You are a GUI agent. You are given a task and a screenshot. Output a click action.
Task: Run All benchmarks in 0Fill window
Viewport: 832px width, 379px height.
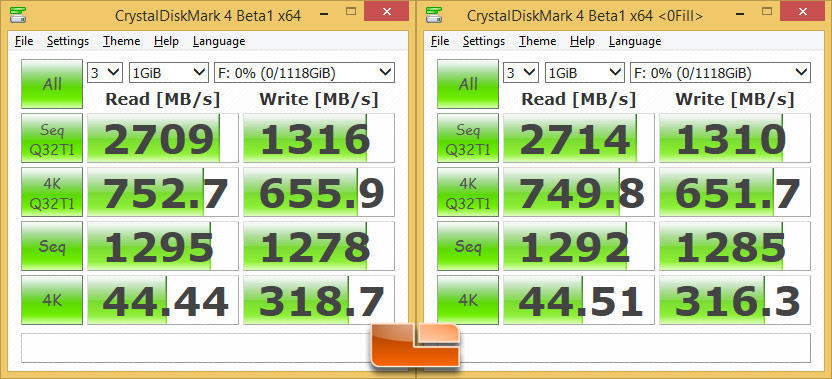tap(468, 84)
